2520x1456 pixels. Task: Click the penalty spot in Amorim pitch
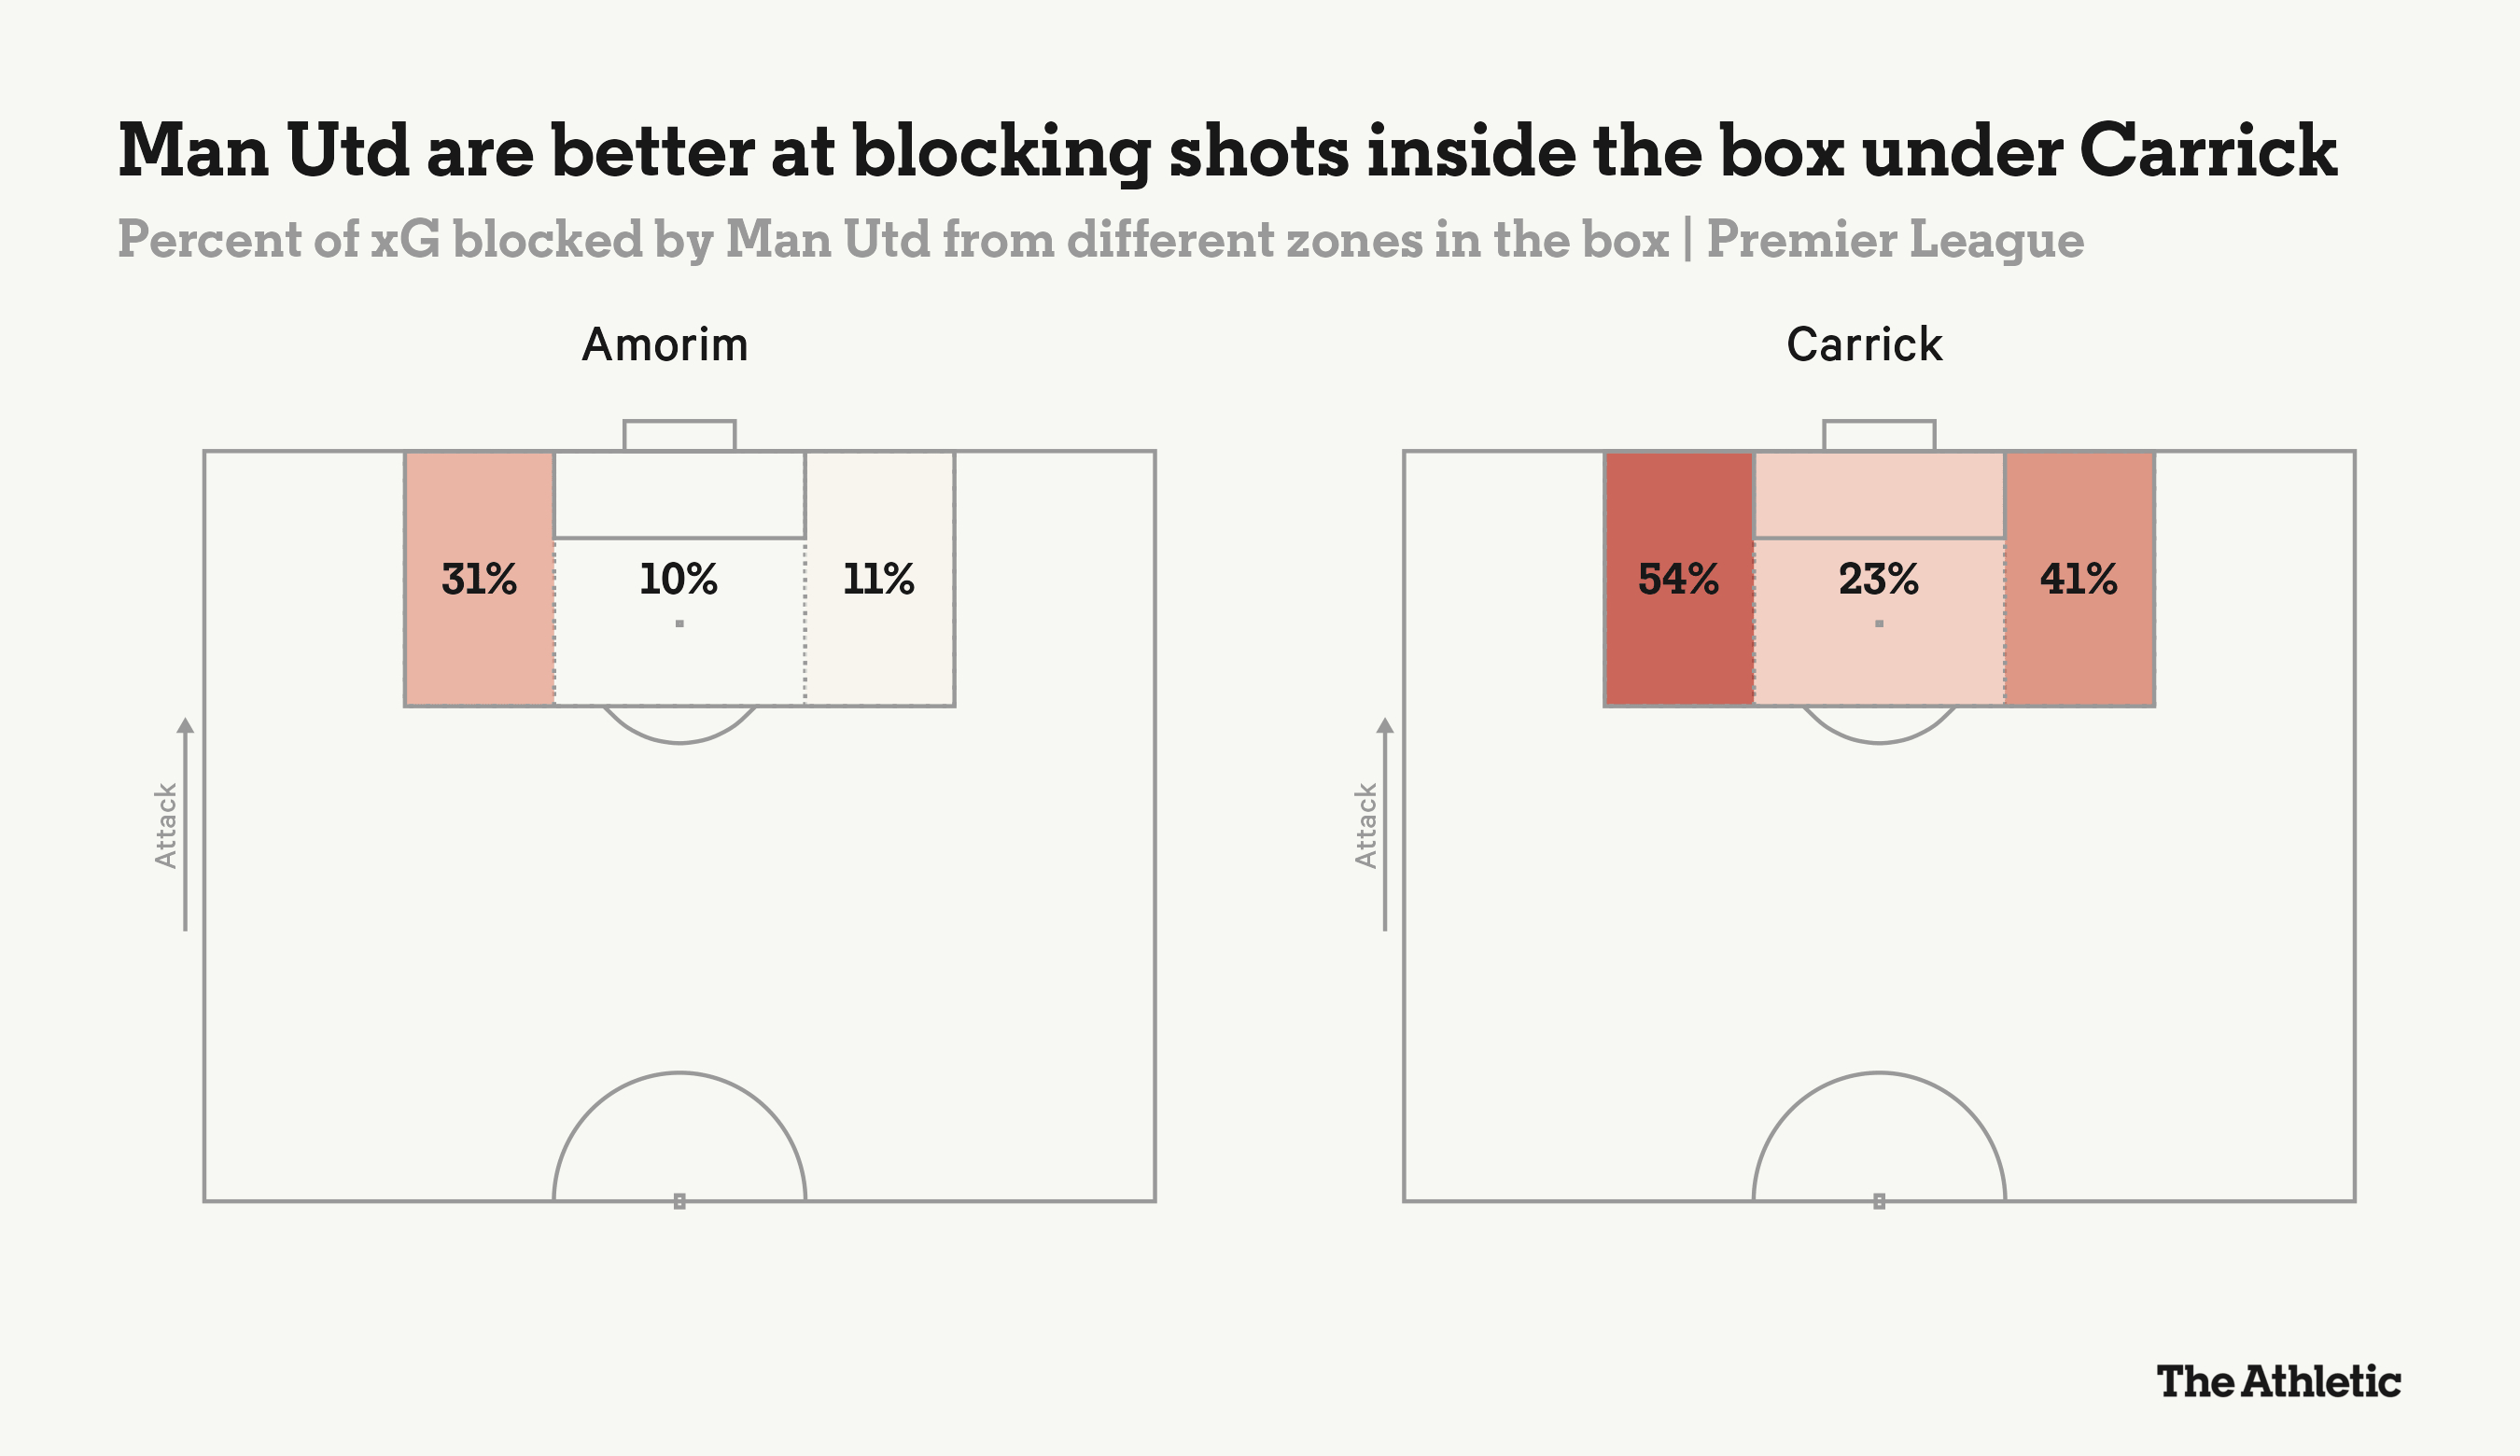pos(680,623)
